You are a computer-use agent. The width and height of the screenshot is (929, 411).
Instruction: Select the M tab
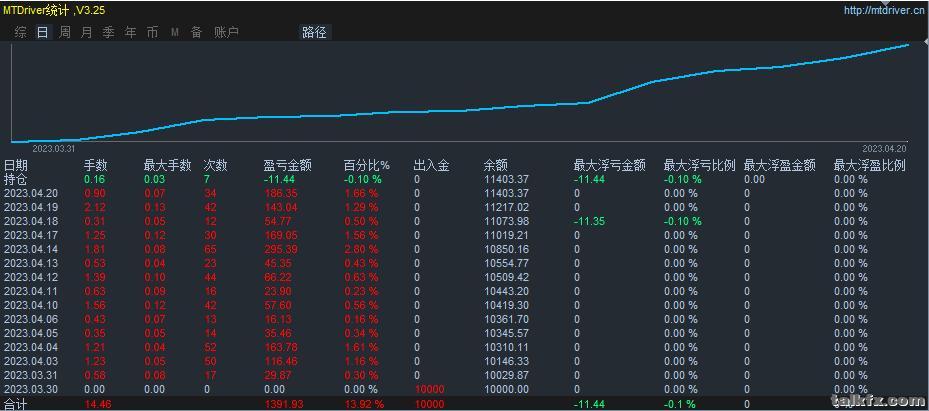[x=175, y=33]
